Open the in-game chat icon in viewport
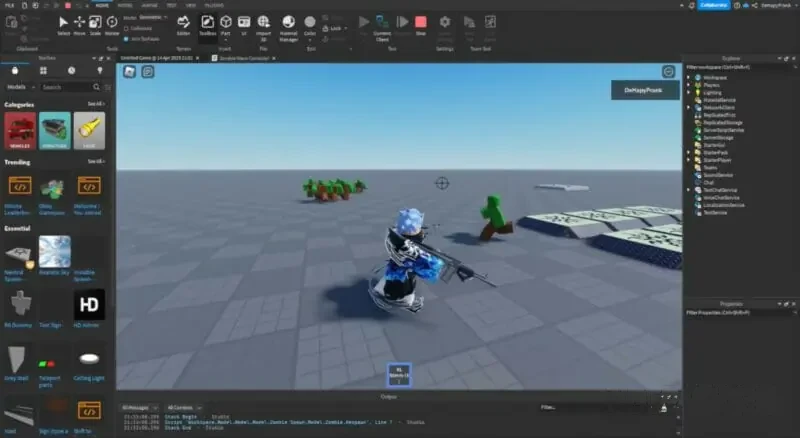The height and width of the screenshot is (438, 800). (x=148, y=72)
